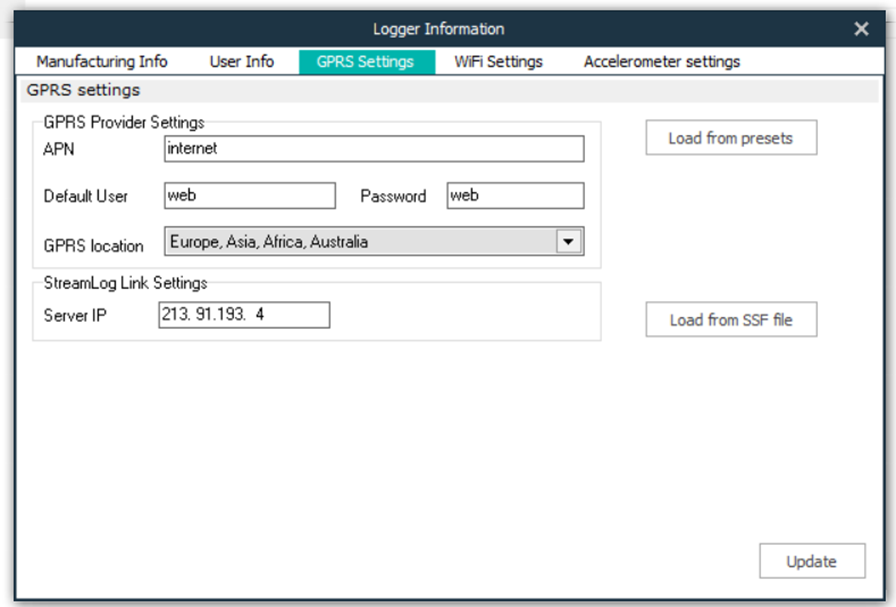The height and width of the screenshot is (607, 896).
Task: Click into the APN input field
Action: [x=373, y=149]
